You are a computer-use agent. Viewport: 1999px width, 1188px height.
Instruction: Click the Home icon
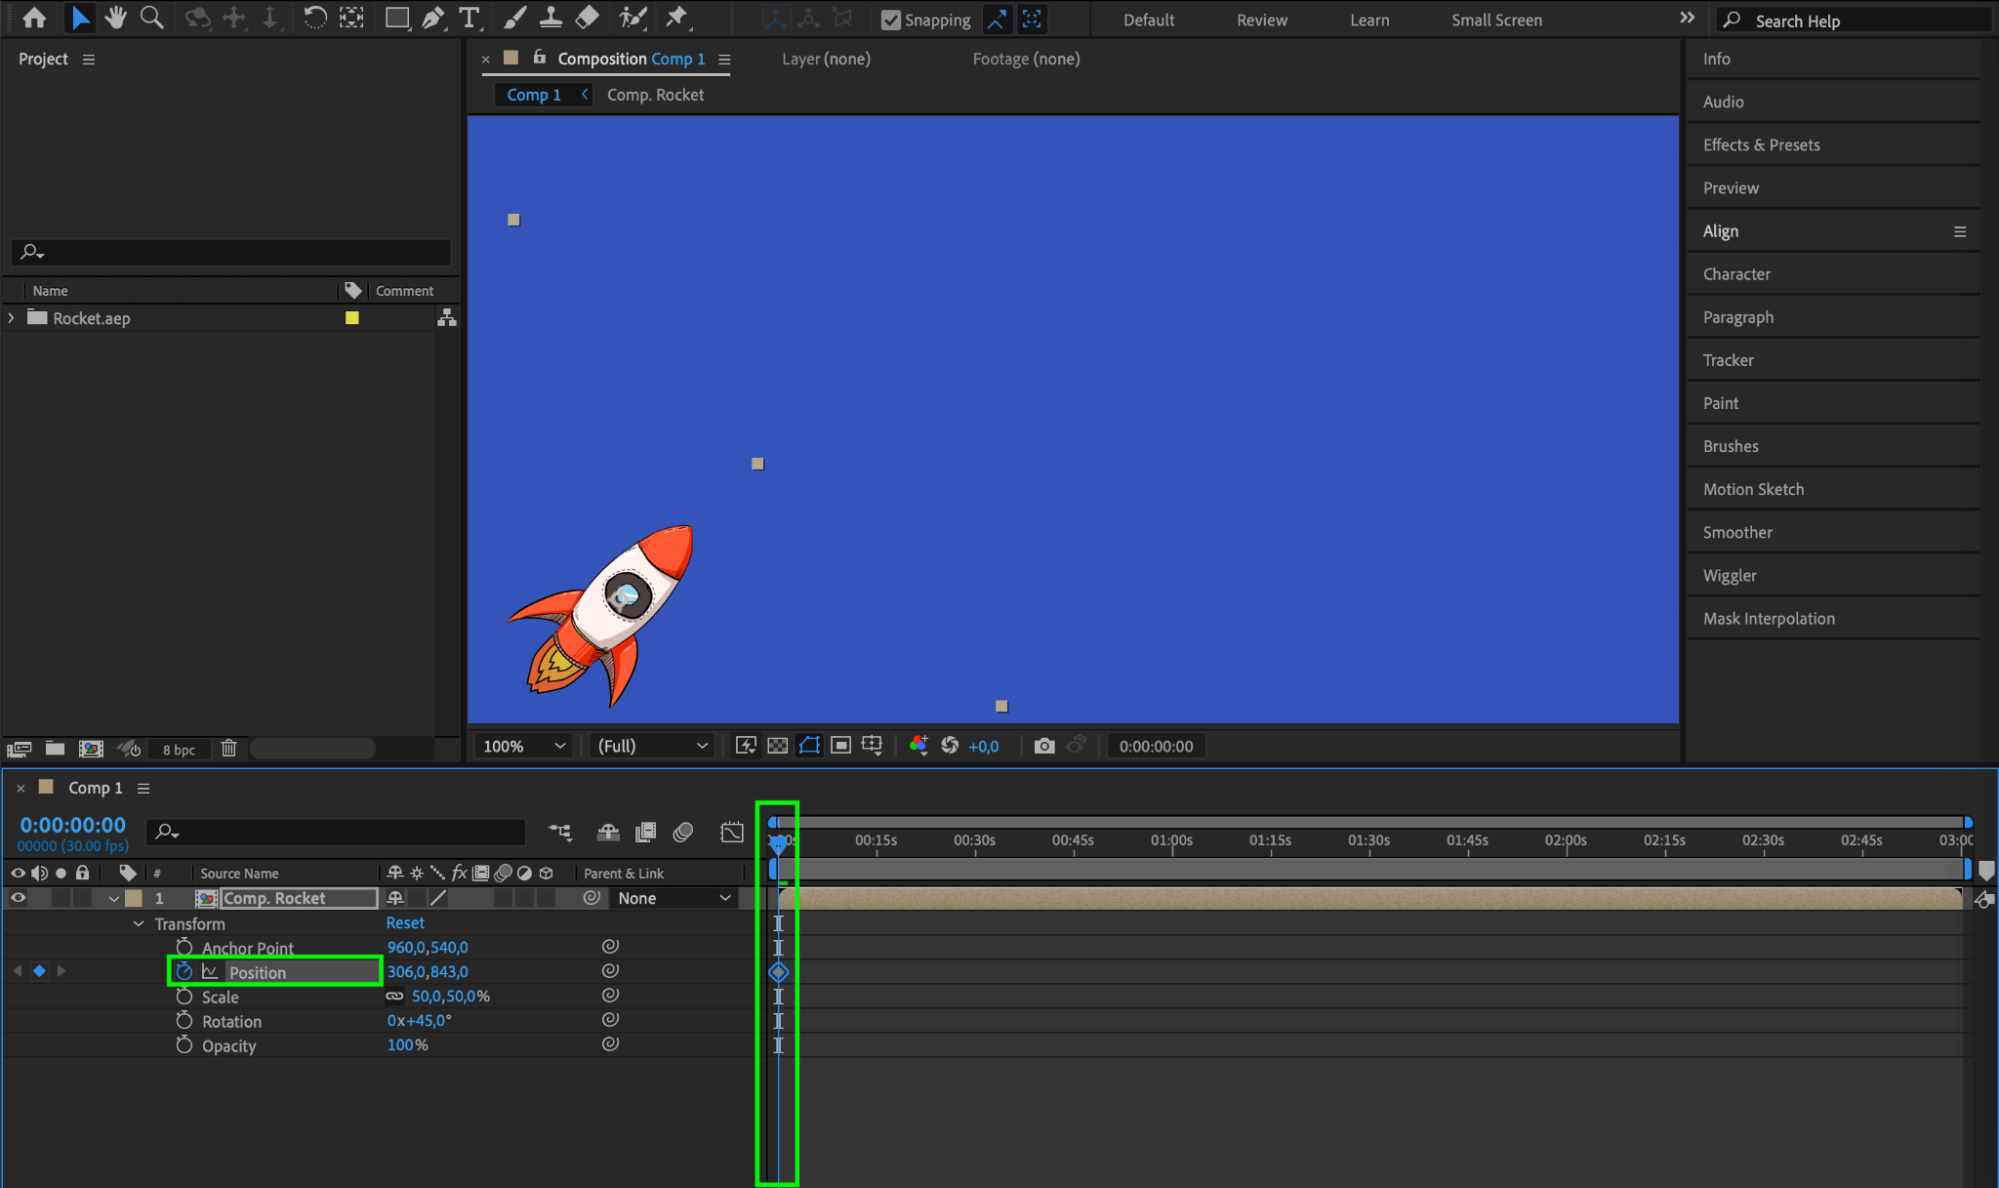(34, 17)
